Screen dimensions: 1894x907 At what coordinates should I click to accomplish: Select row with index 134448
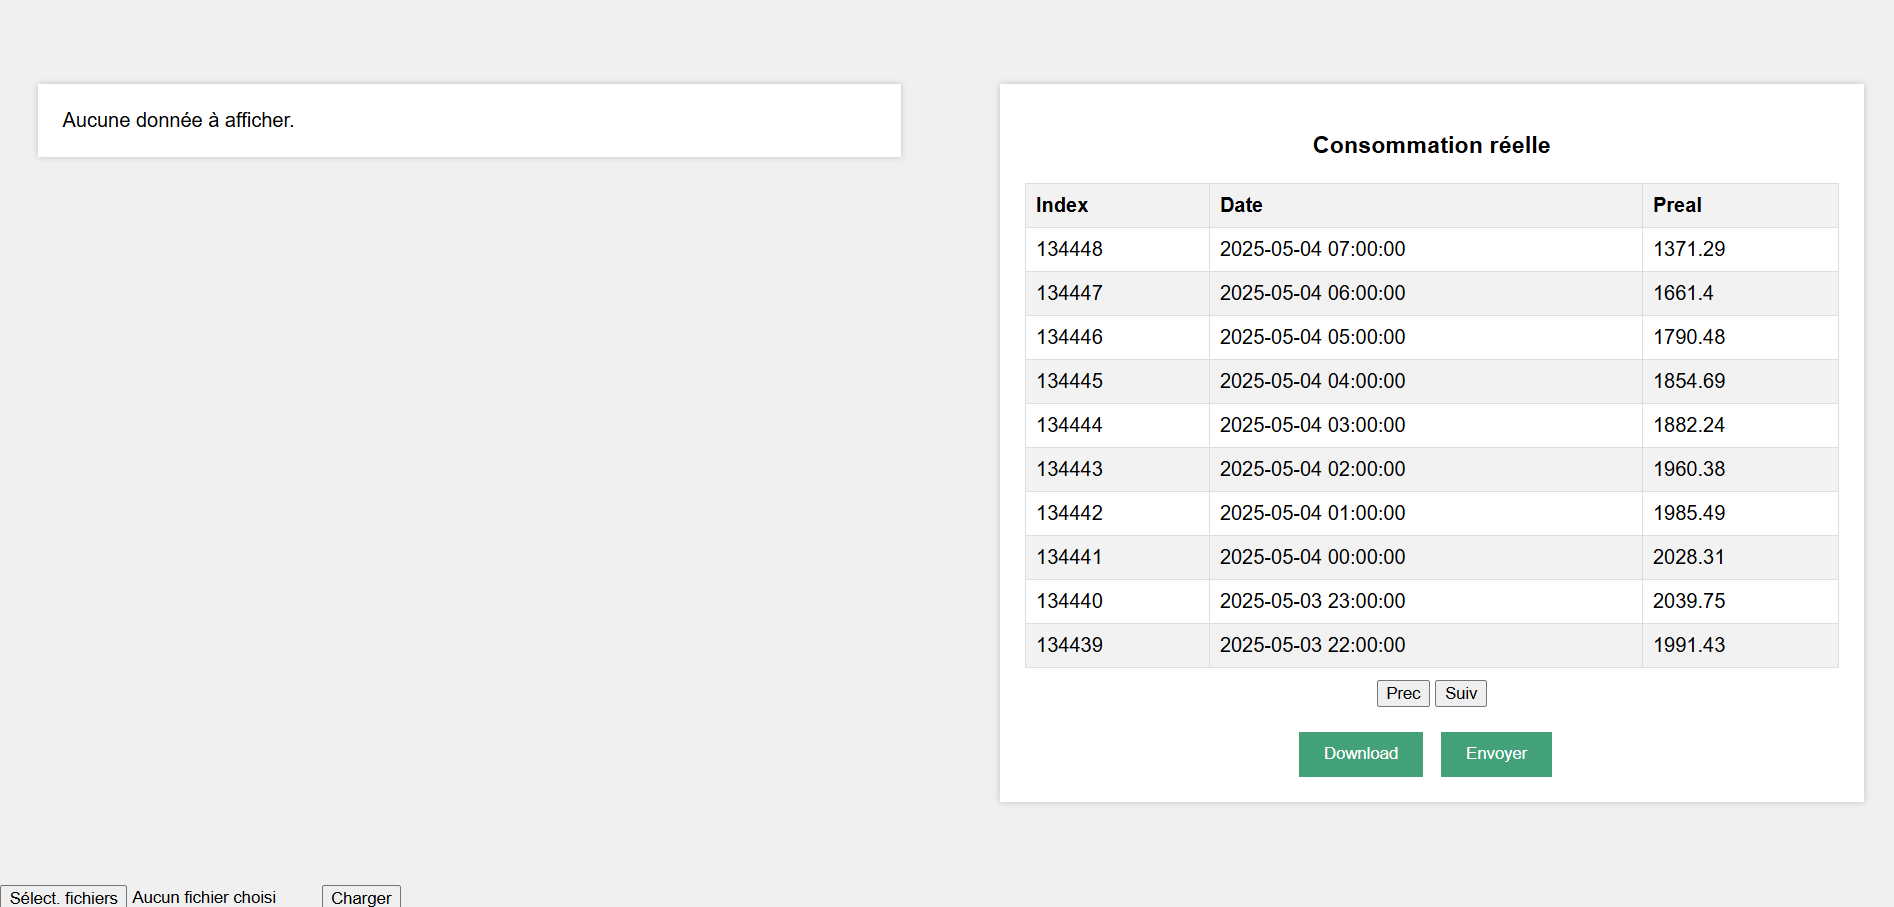click(1069, 249)
